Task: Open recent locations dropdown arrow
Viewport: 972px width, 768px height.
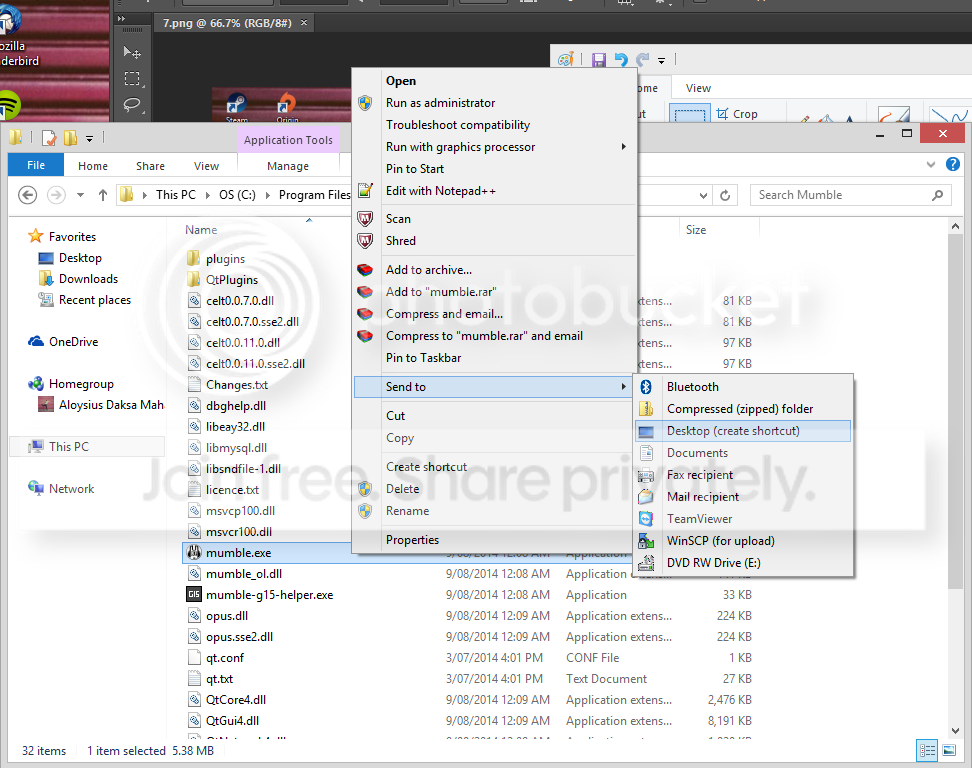Action: [81, 195]
